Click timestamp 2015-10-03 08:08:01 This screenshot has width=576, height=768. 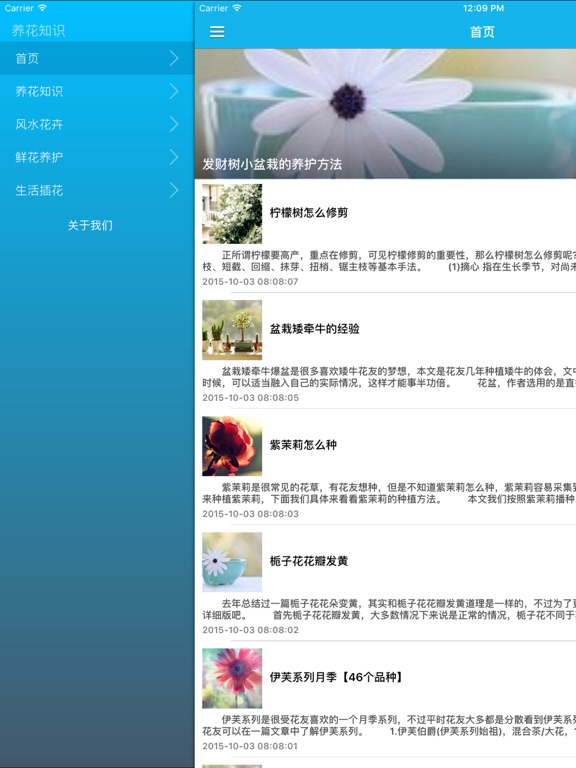click(x=250, y=746)
